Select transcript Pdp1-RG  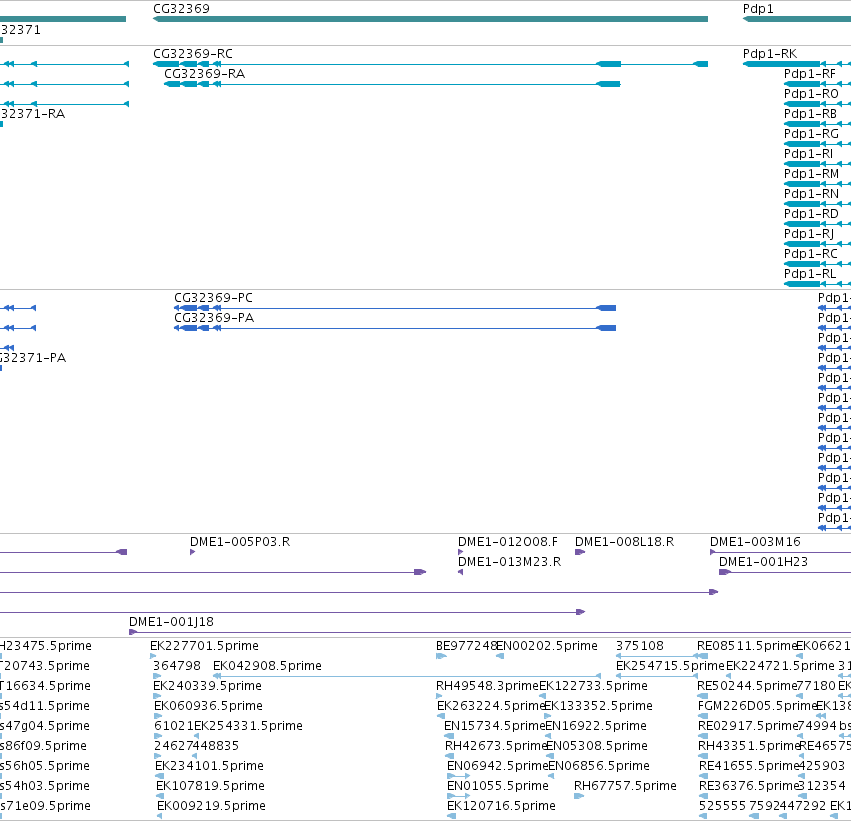pyautogui.click(x=811, y=134)
